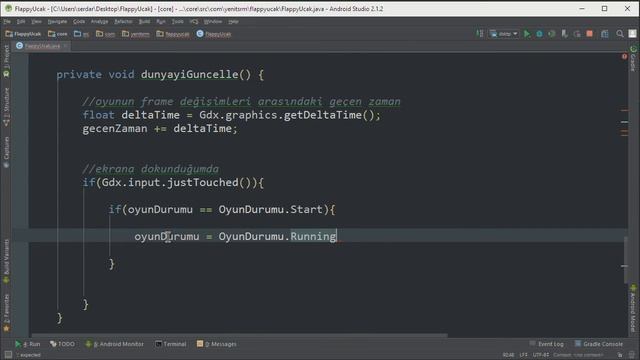Click Make Project icon in toolbar
The width and height of the screenshot is (640, 360).
(480, 34)
